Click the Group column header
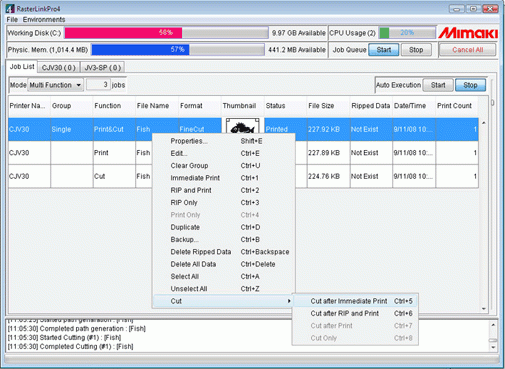Image resolution: width=505 pixels, height=369 pixels. click(72, 106)
